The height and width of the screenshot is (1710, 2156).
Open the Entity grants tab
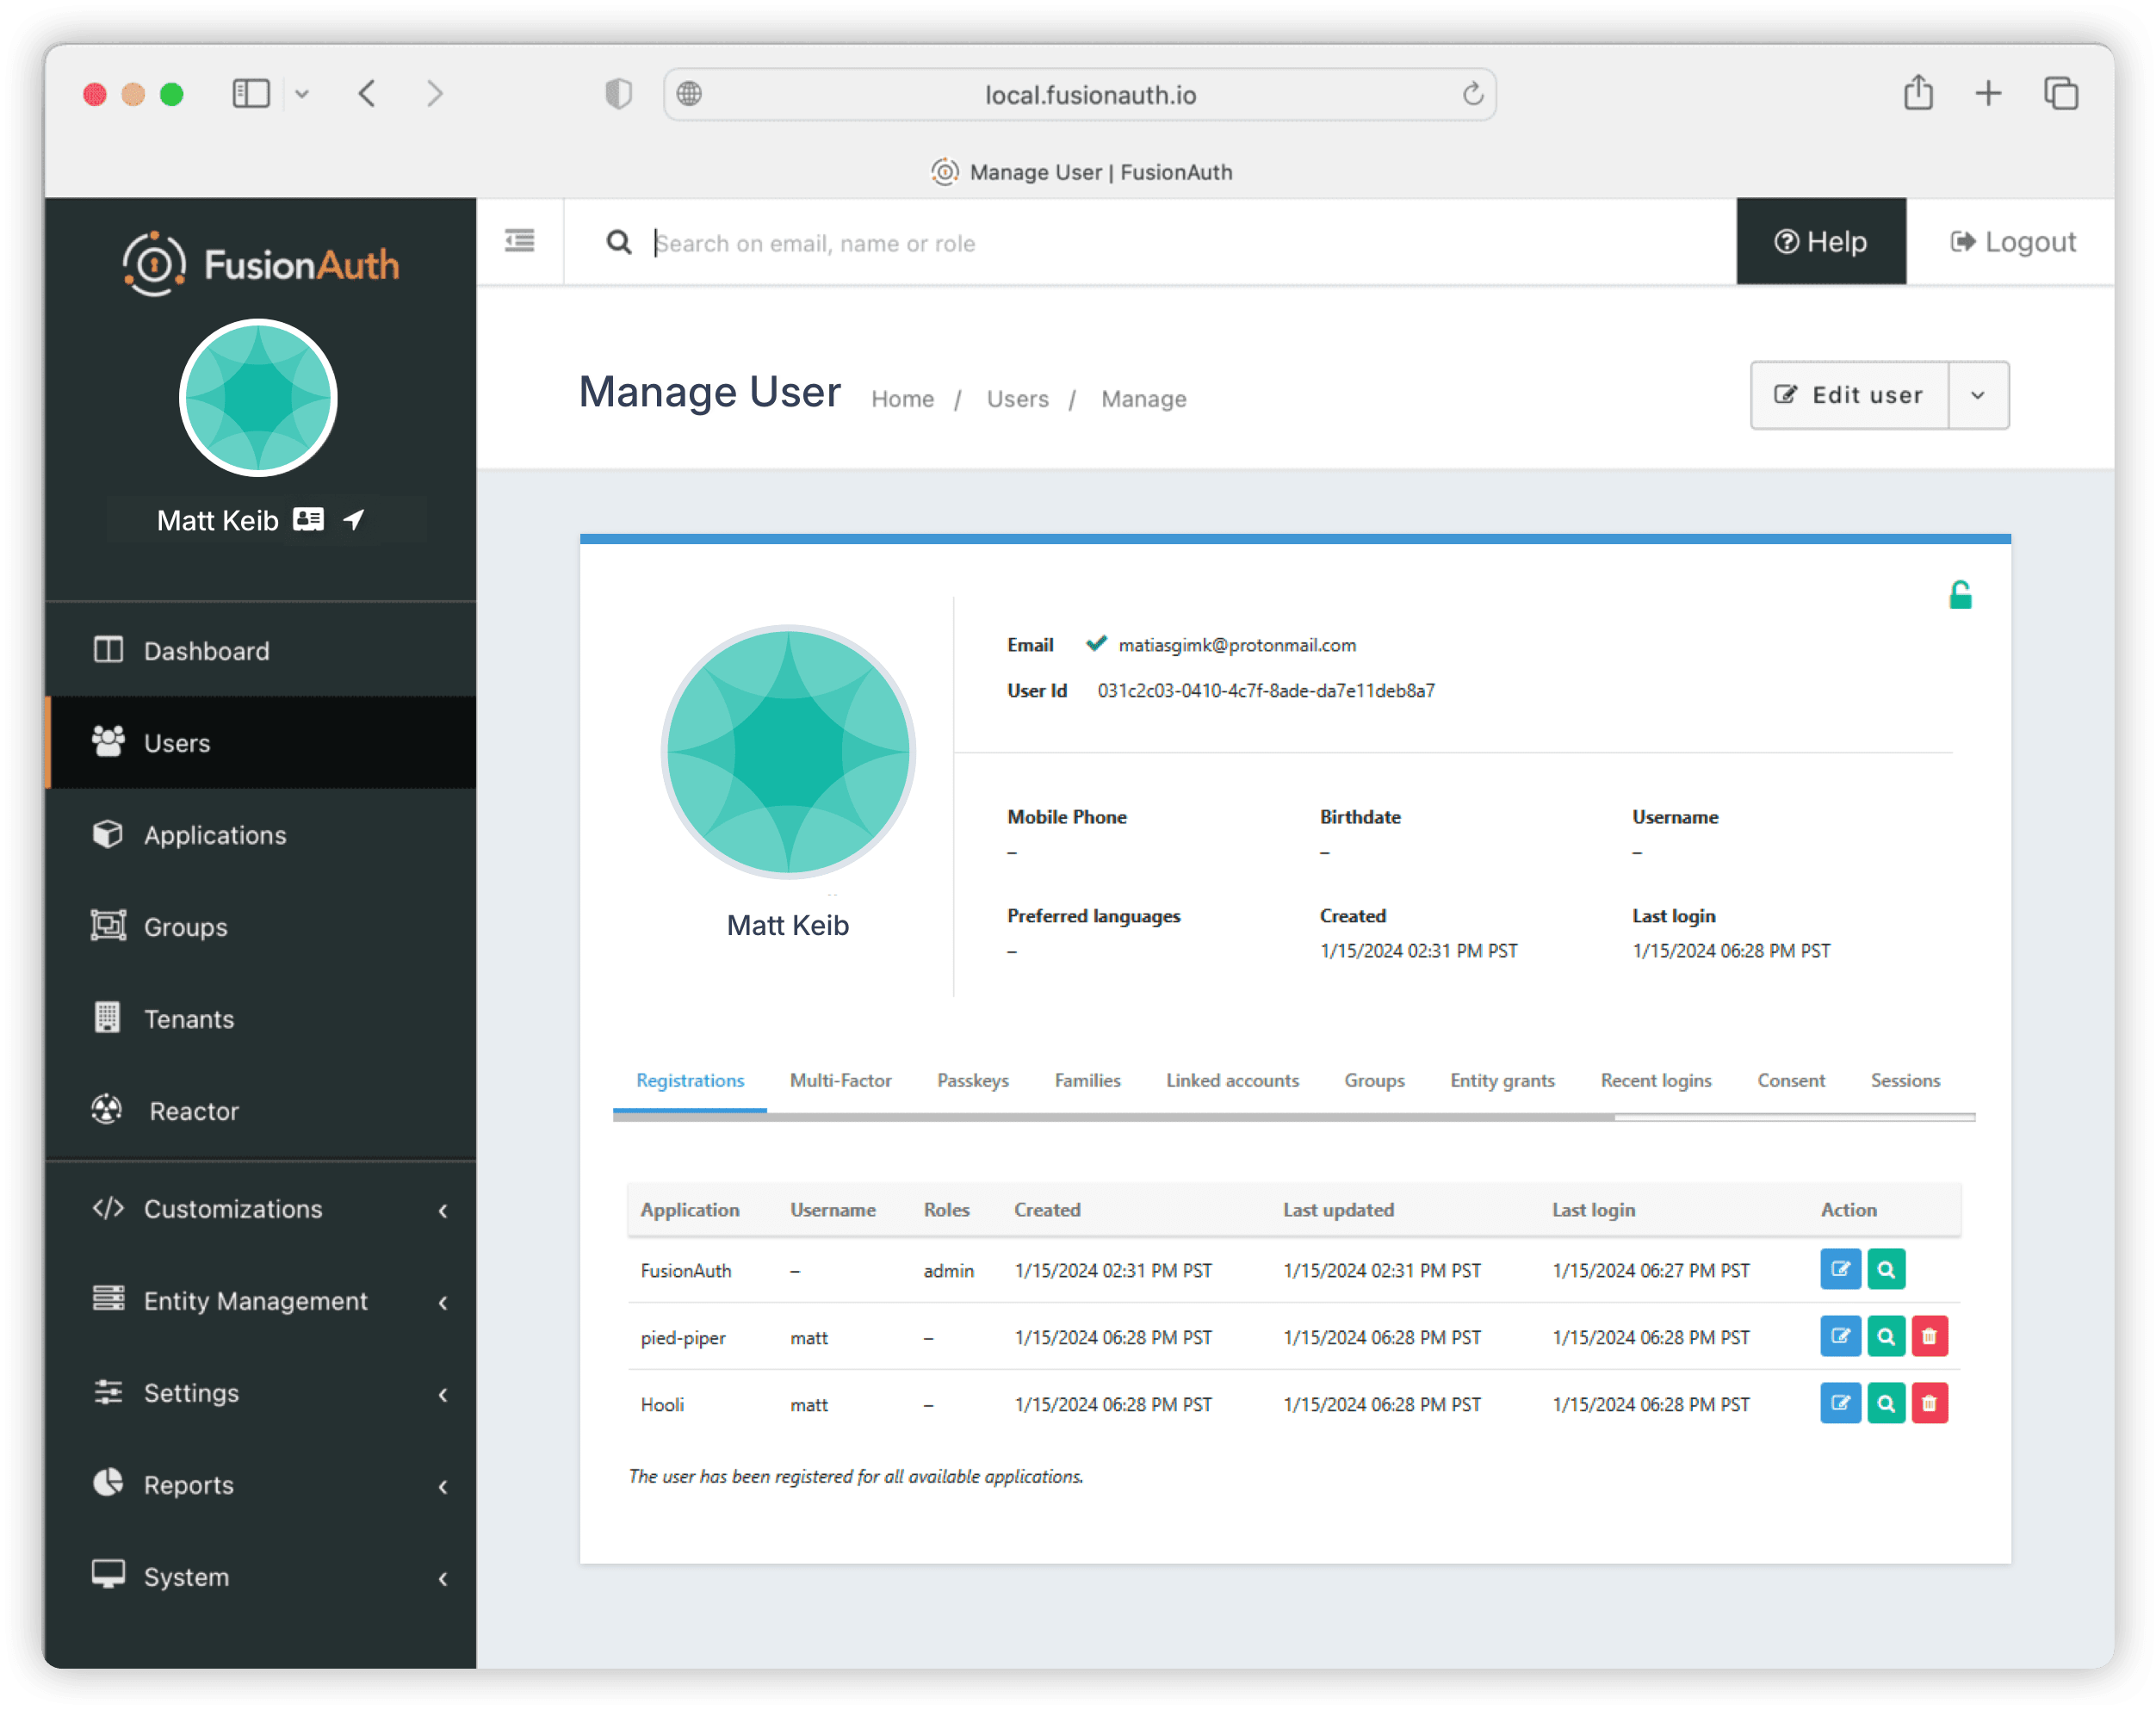click(1502, 1080)
